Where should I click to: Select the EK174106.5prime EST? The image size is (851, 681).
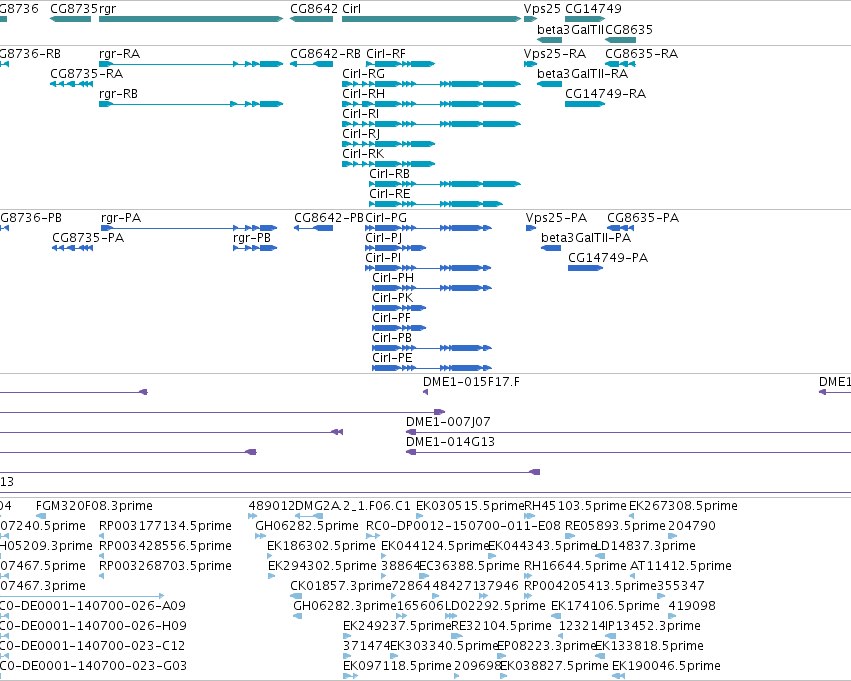(556, 616)
